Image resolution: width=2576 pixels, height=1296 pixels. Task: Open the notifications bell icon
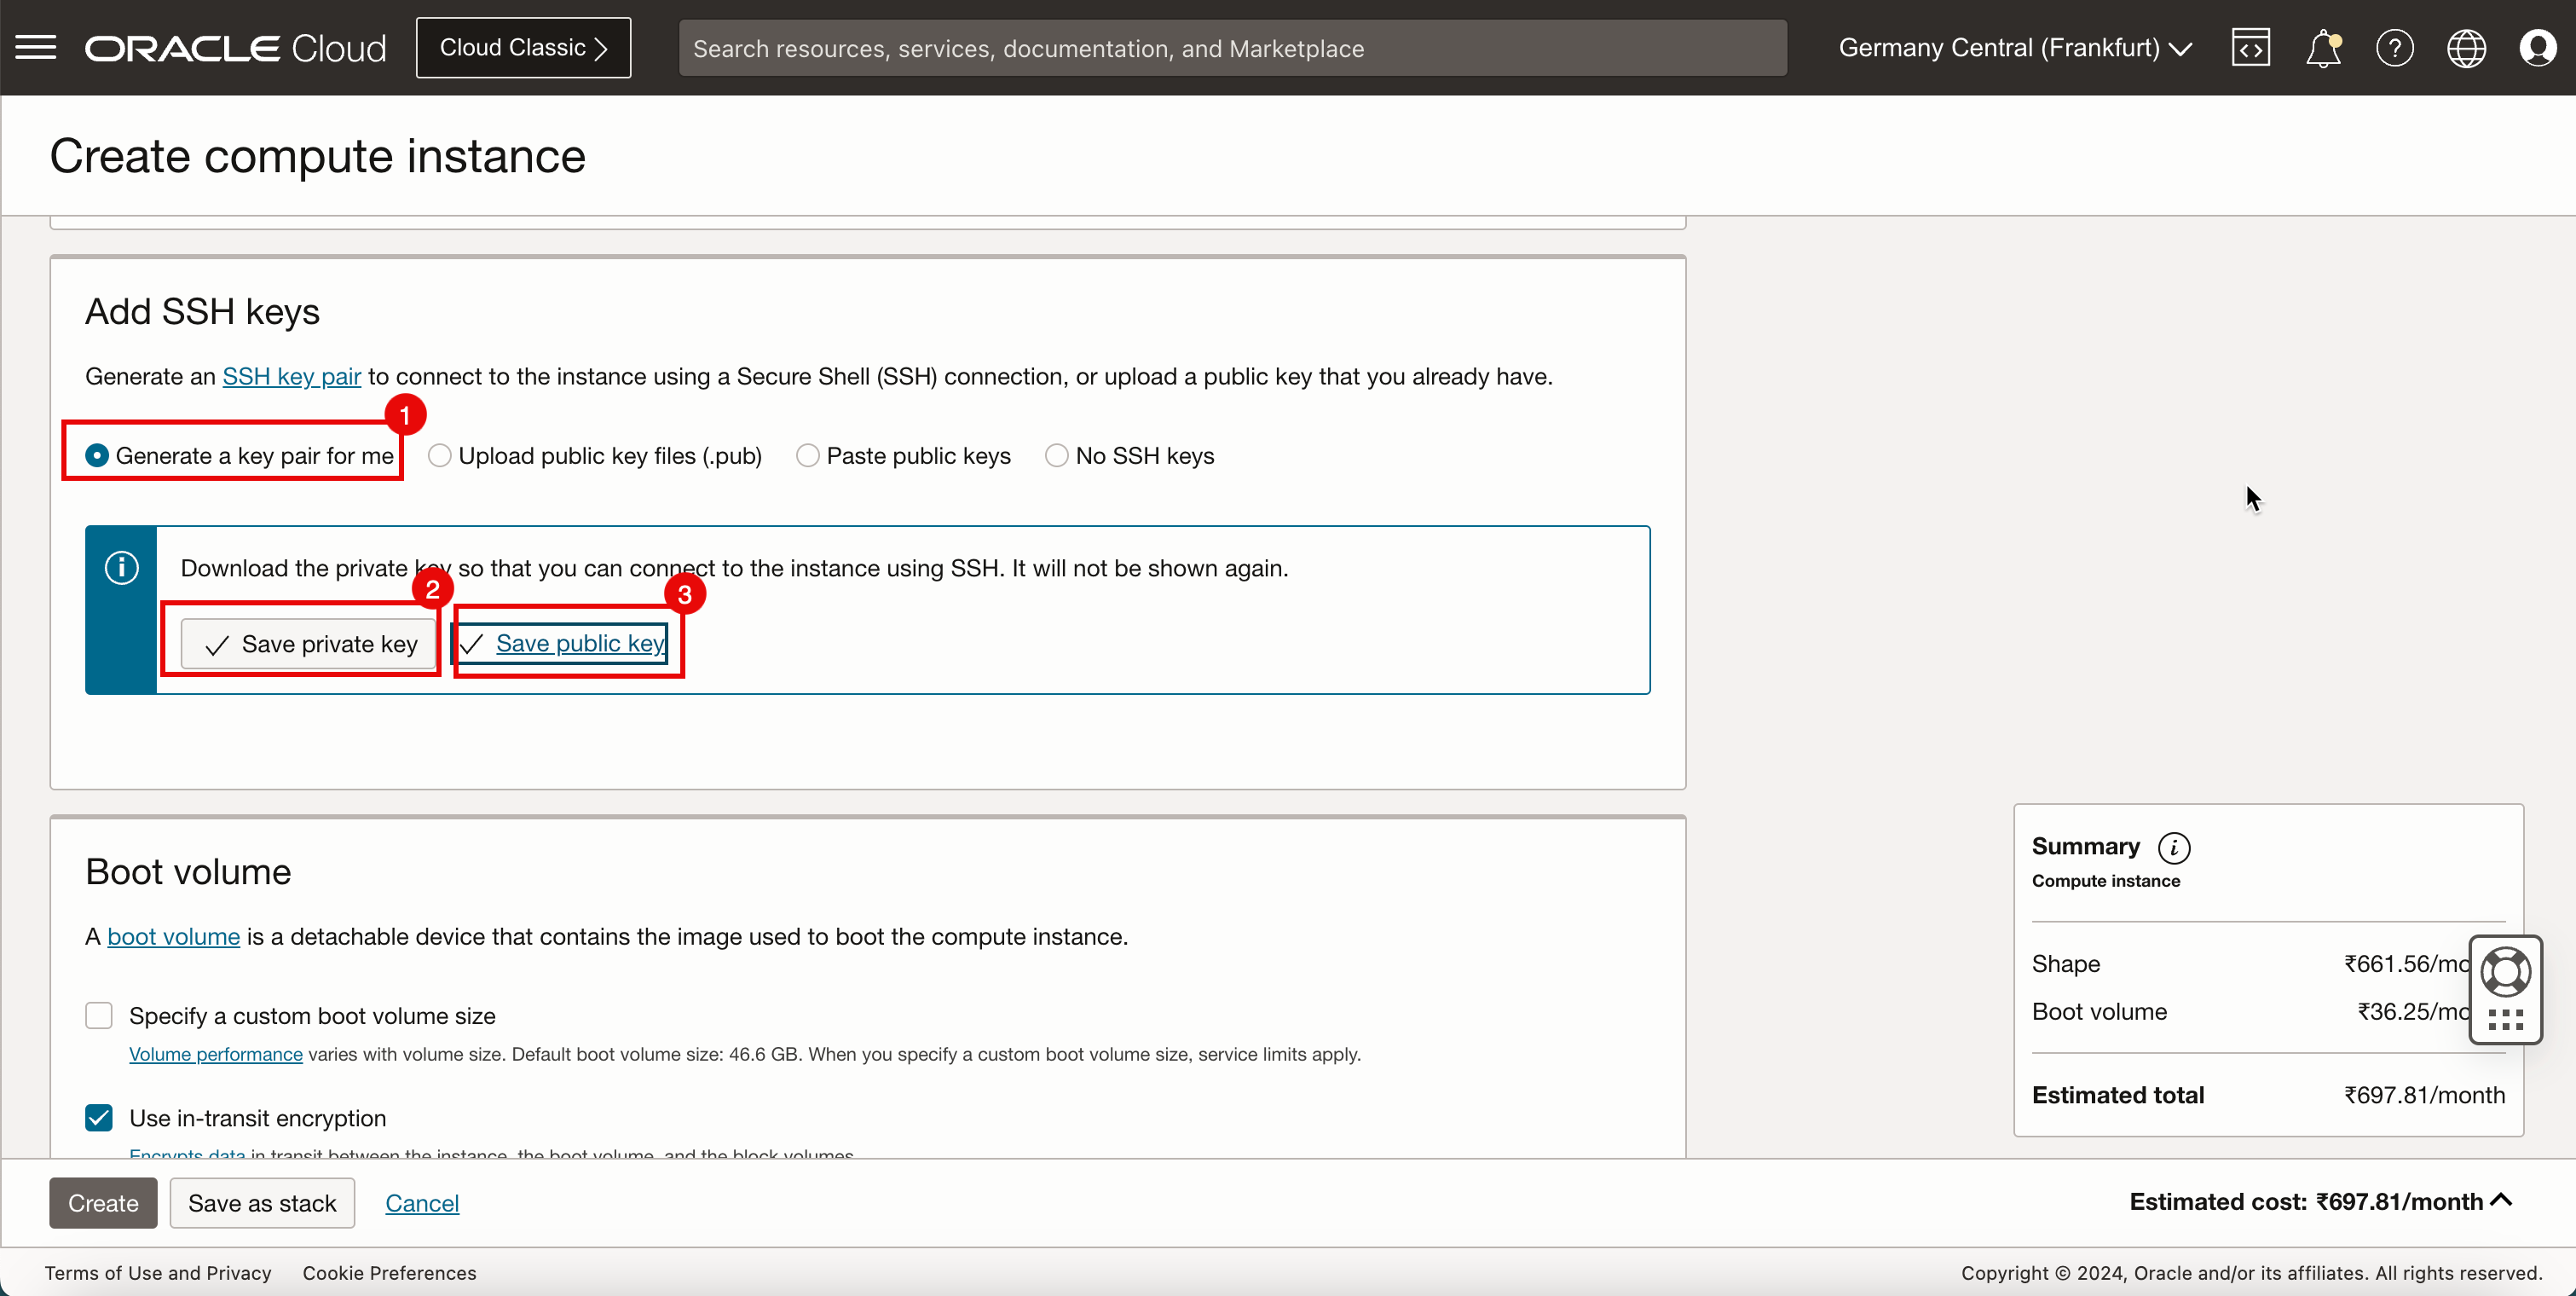2321,48
